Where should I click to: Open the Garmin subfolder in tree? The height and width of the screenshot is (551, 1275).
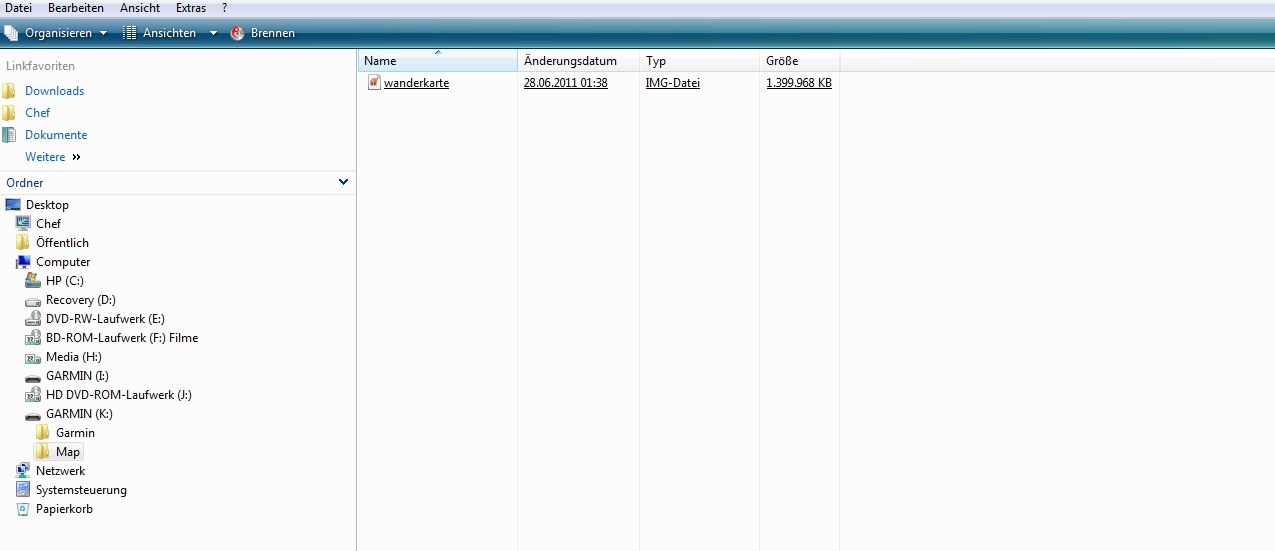pos(75,433)
